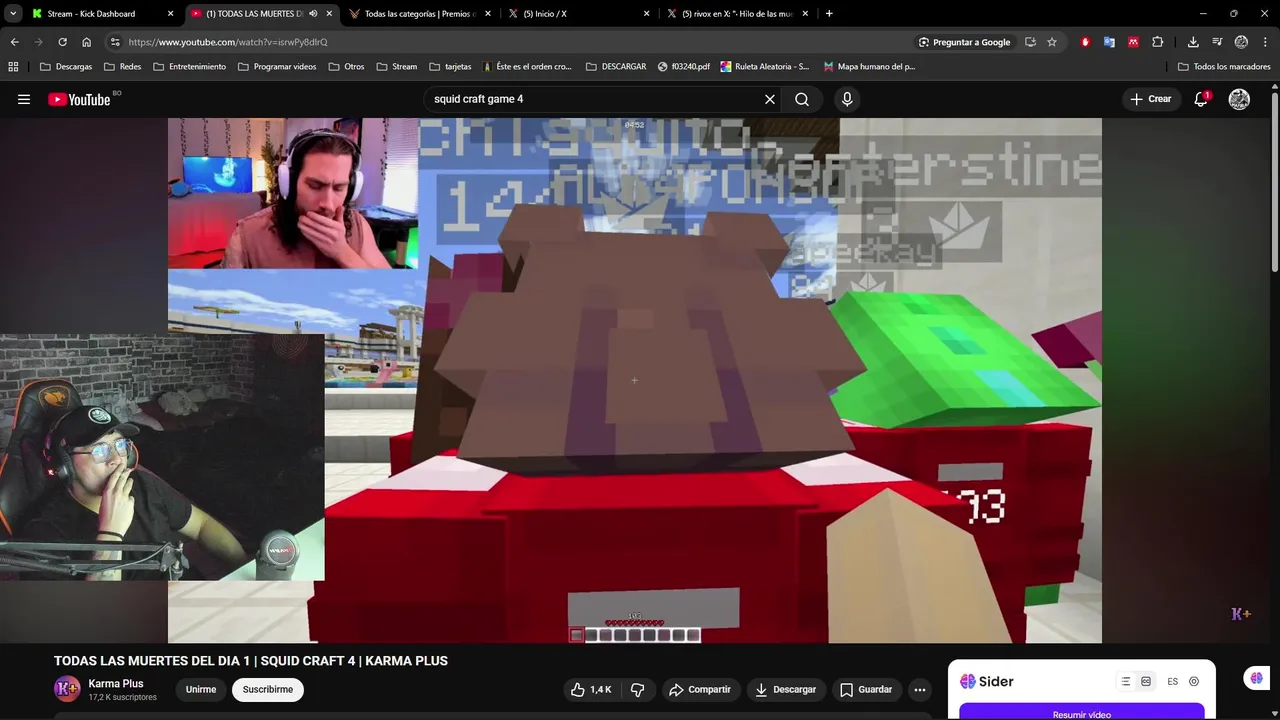Close the Kick Dashboard tab
This screenshot has width=1280, height=720.
click(x=170, y=14)
